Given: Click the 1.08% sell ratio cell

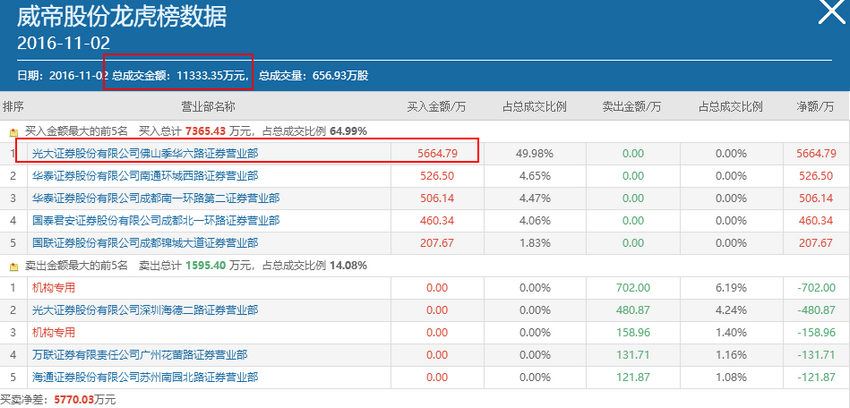Looking at the screenshot, I should pos(731,377).
